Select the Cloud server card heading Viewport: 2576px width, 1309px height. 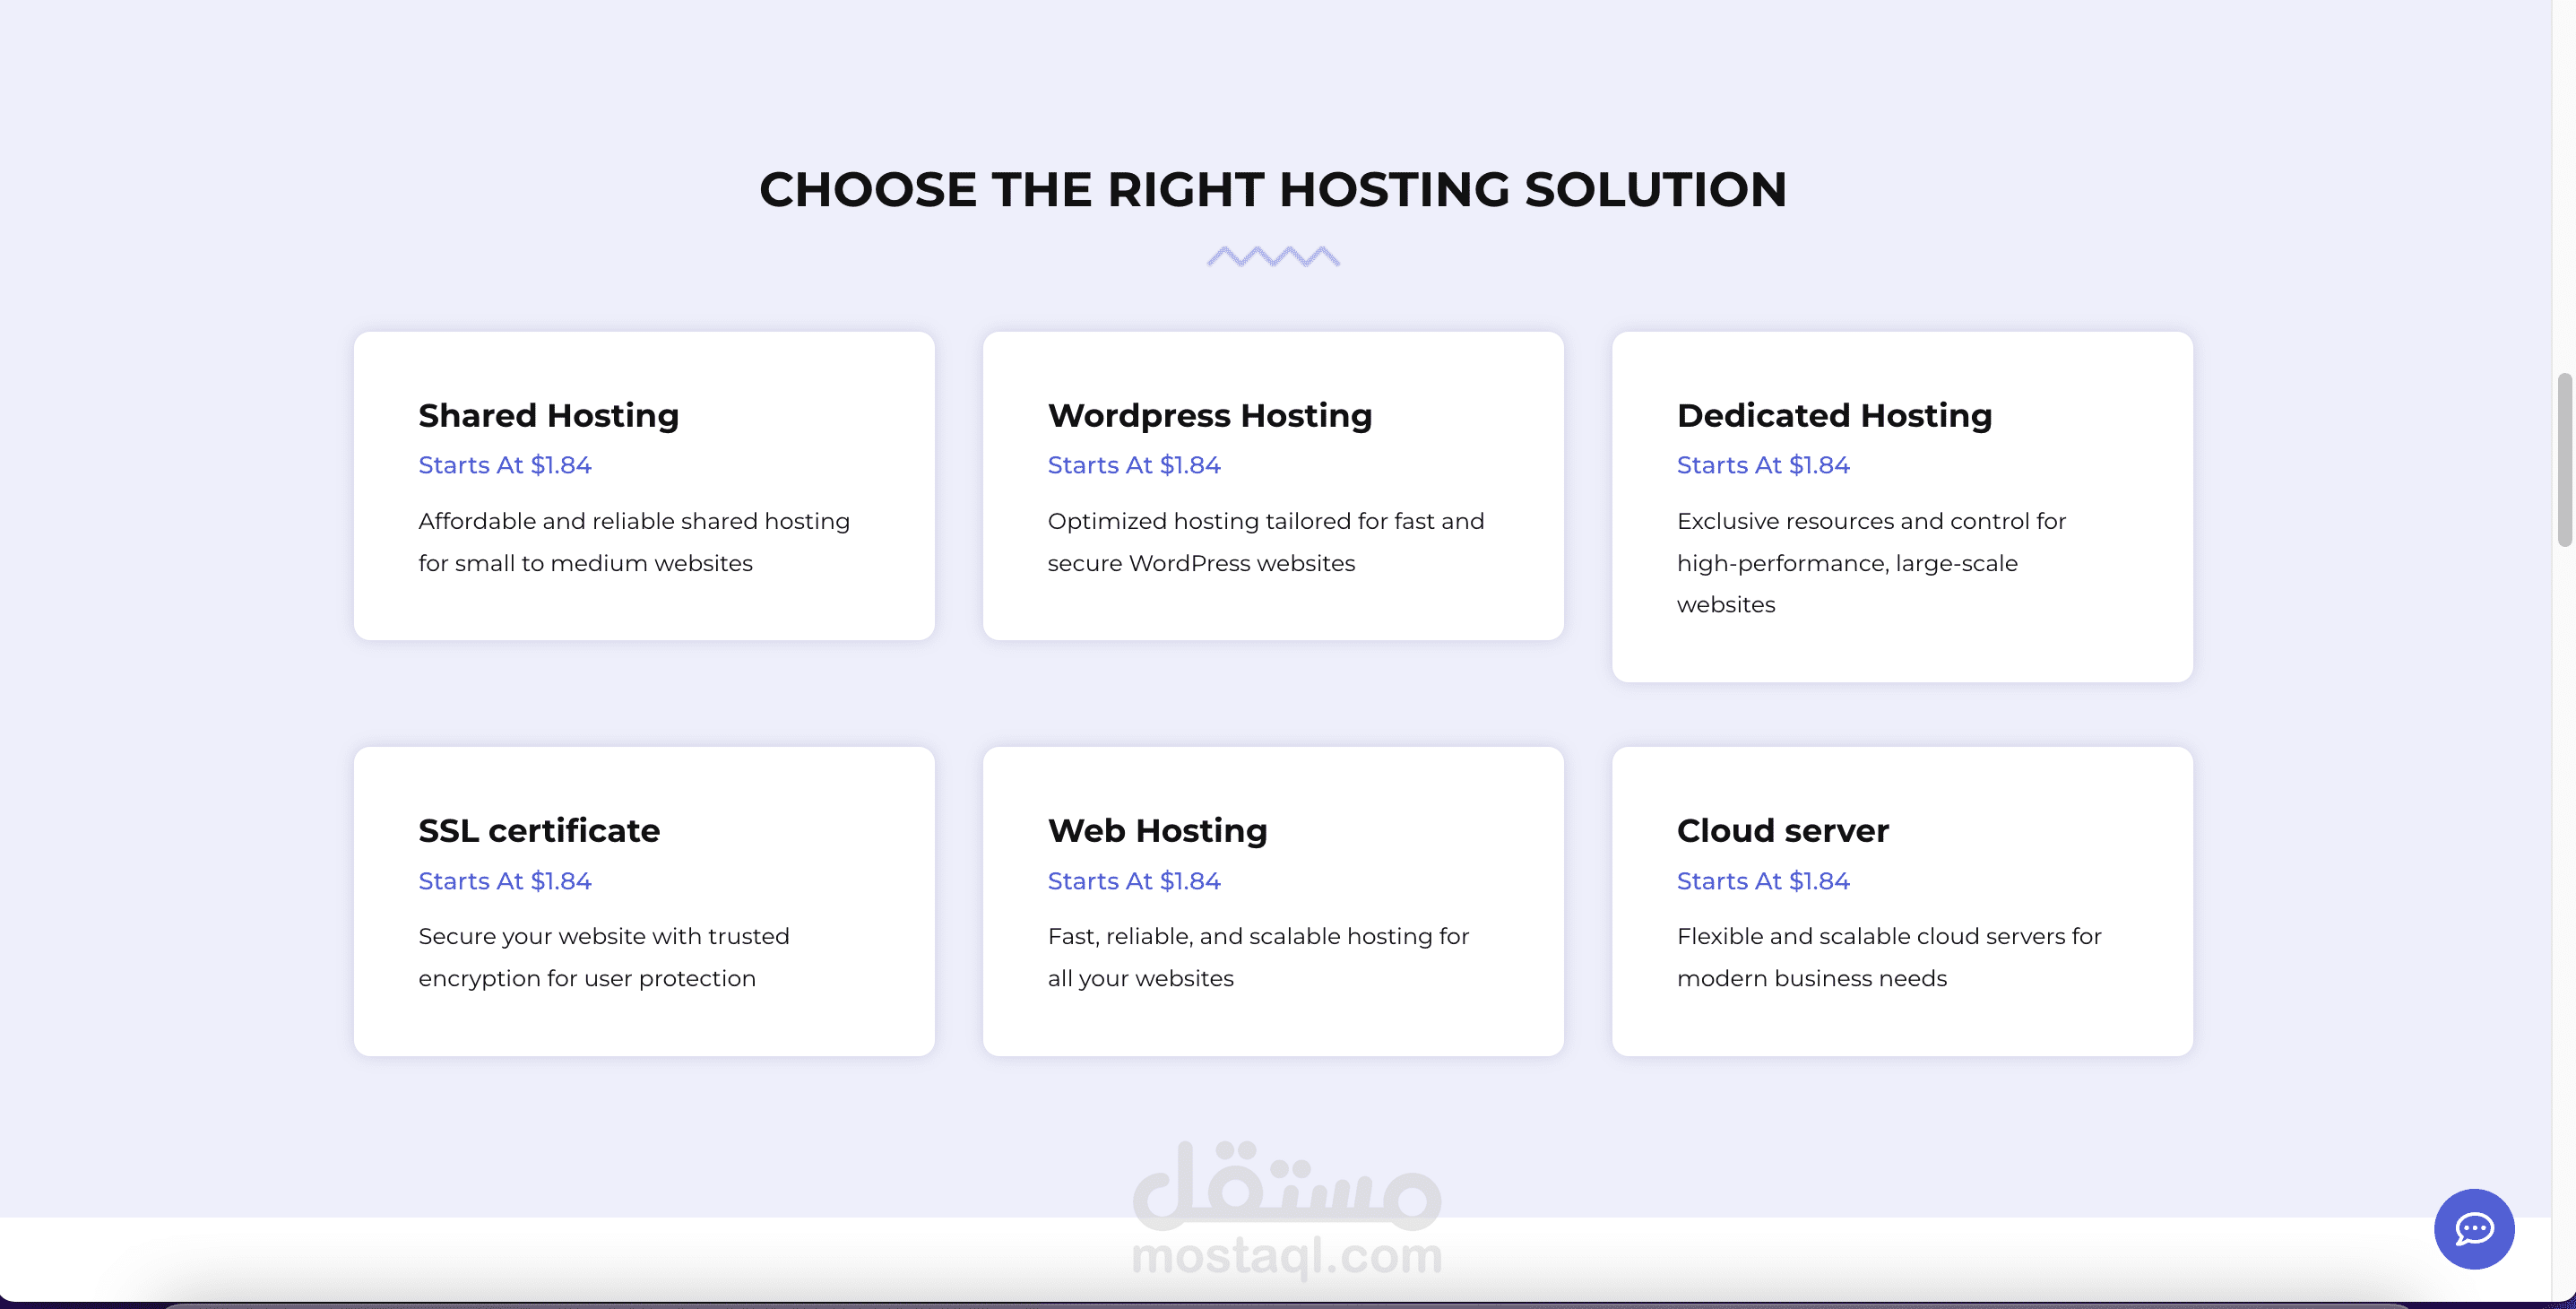(x=1782, y=830)
